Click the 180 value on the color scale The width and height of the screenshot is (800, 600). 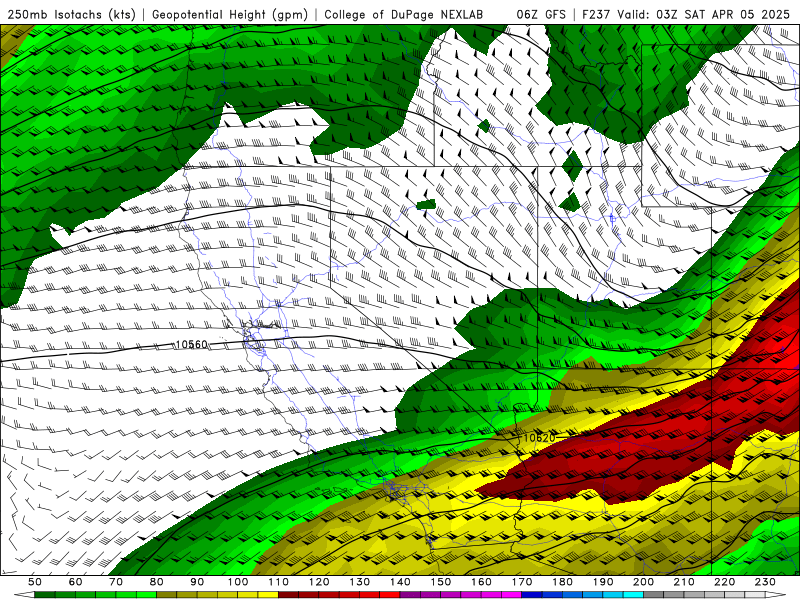point(562,582)
